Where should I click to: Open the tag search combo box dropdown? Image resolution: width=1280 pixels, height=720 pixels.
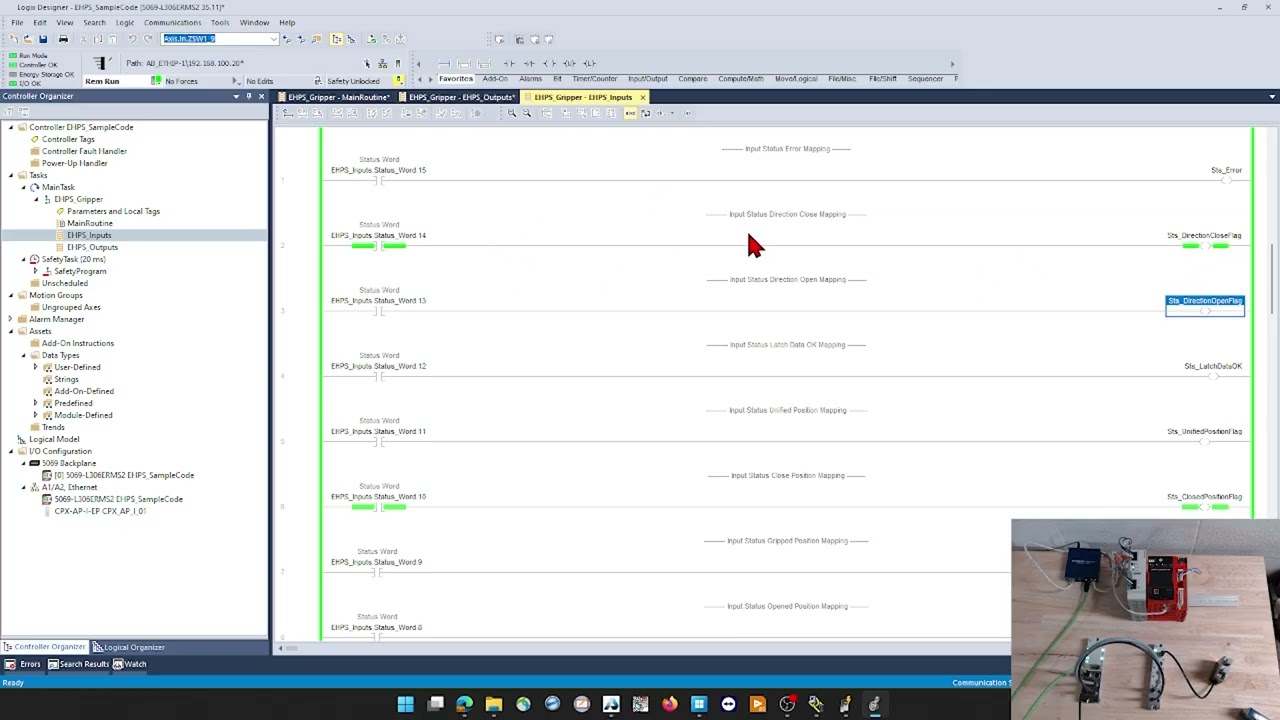[274, 39]
